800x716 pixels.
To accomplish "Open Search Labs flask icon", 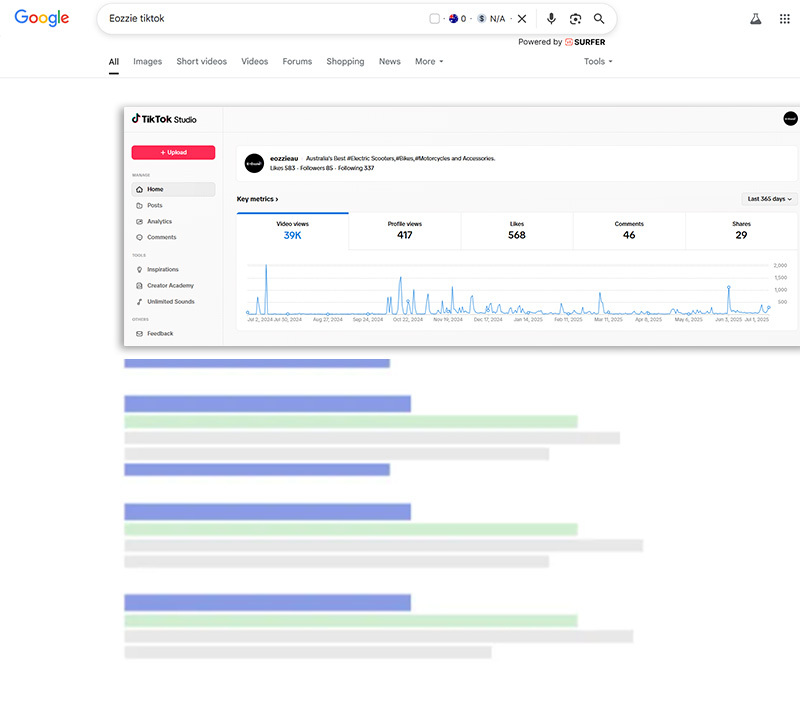I will tap(756, 19).
